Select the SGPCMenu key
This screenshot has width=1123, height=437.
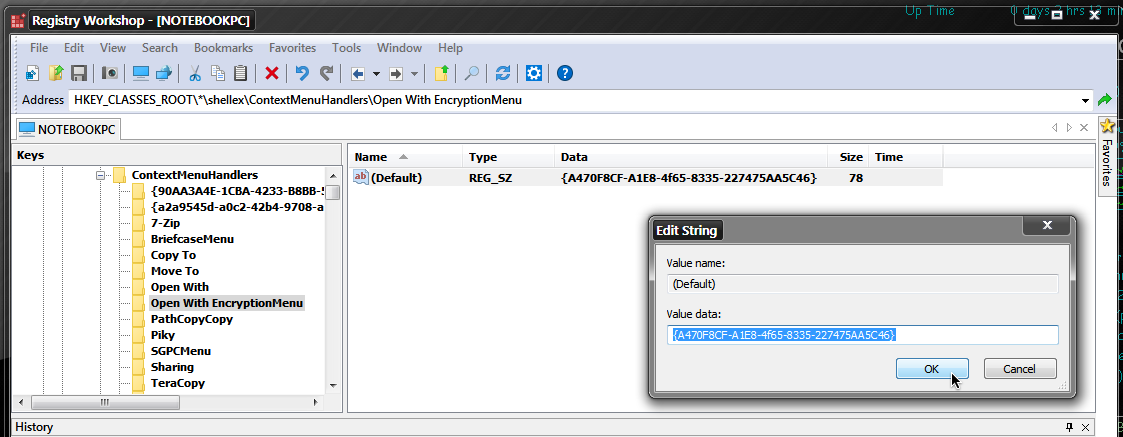click(x=180, y=351)
